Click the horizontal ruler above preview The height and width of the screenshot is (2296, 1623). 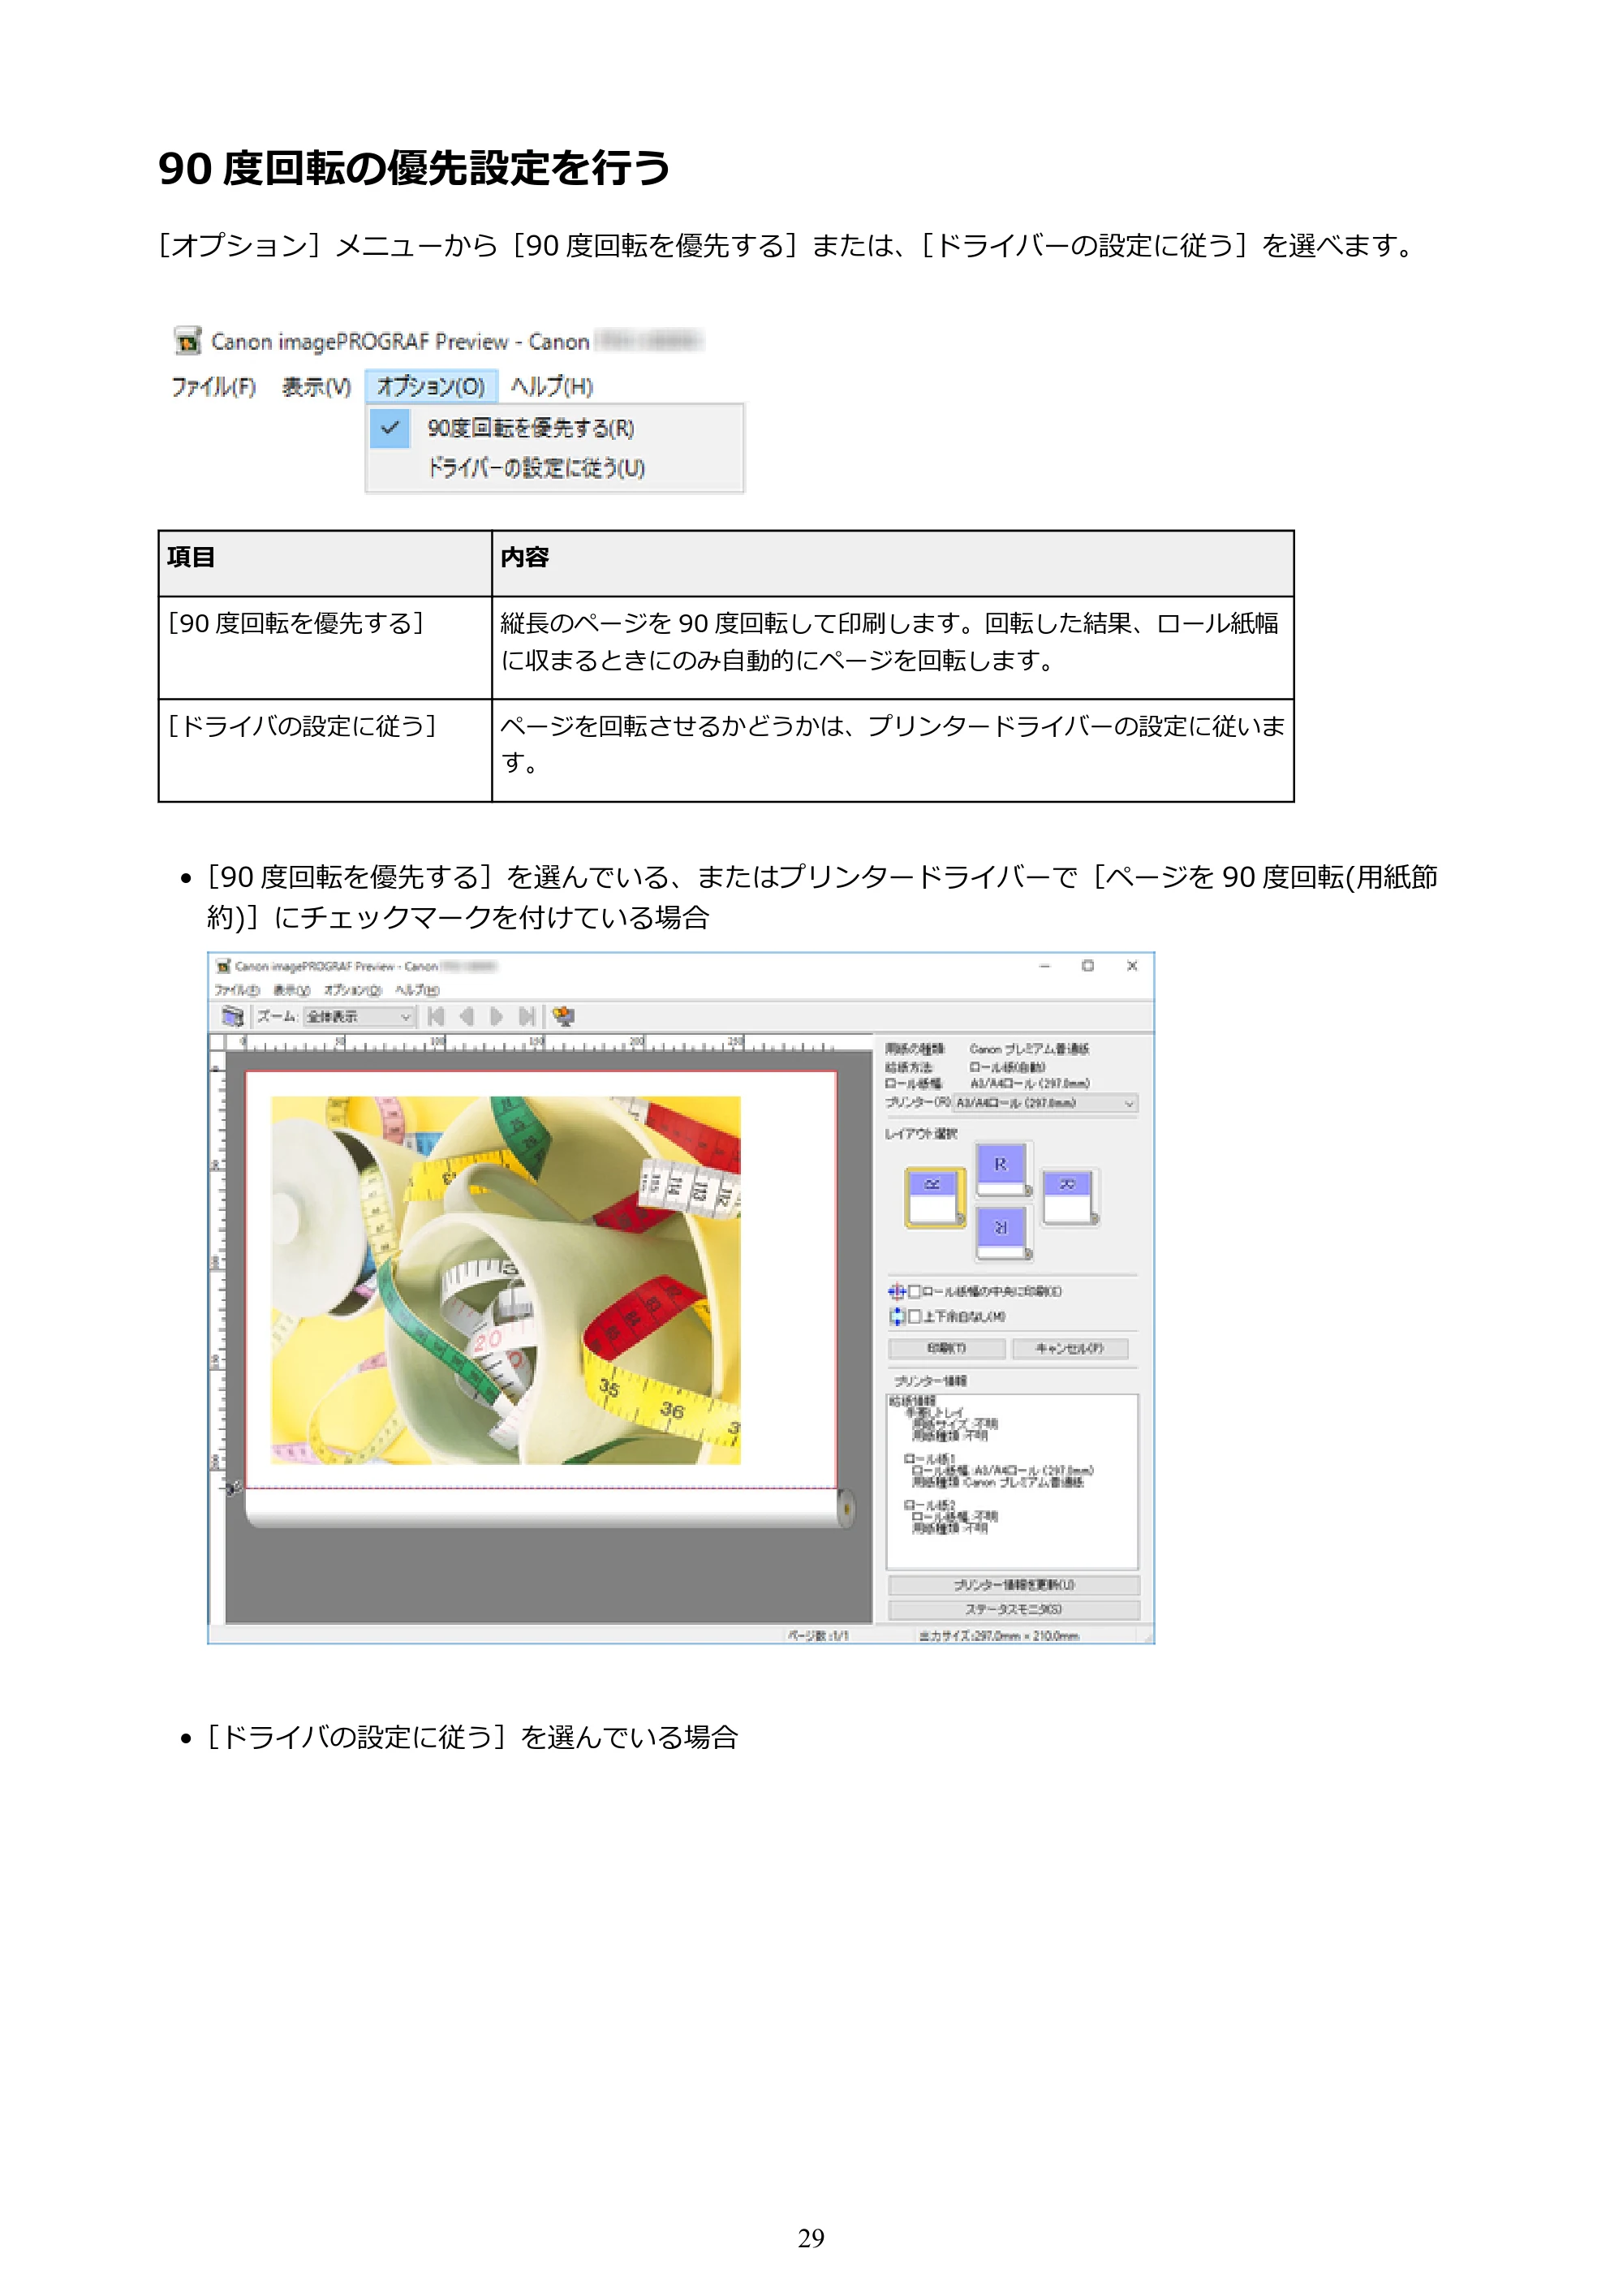(548, 1042)
